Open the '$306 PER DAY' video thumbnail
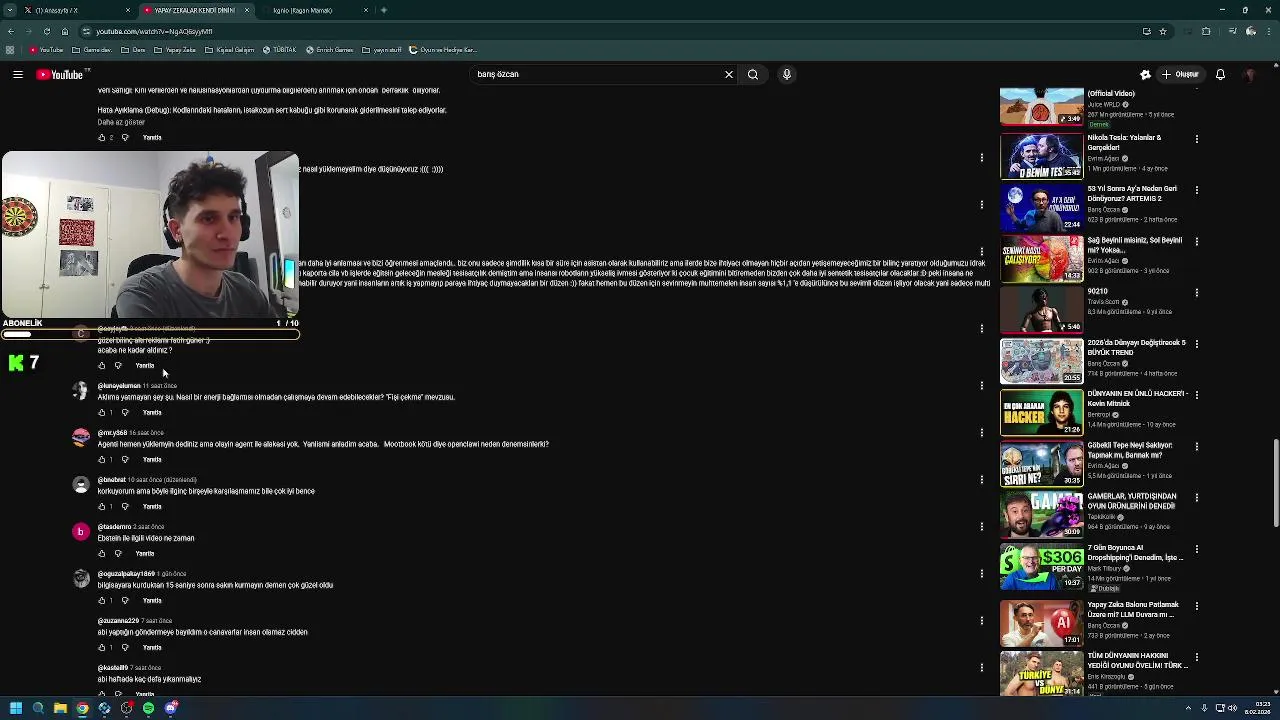1280x720 pixels. pos(1041,566)
